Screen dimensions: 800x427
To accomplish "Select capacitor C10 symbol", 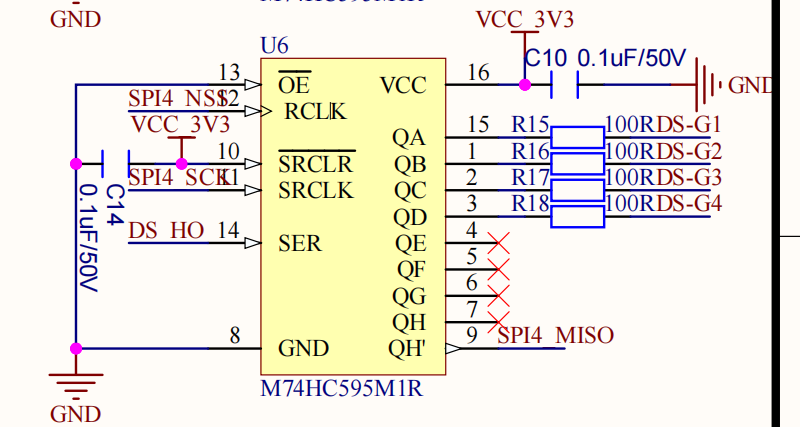I will point(565,85).
